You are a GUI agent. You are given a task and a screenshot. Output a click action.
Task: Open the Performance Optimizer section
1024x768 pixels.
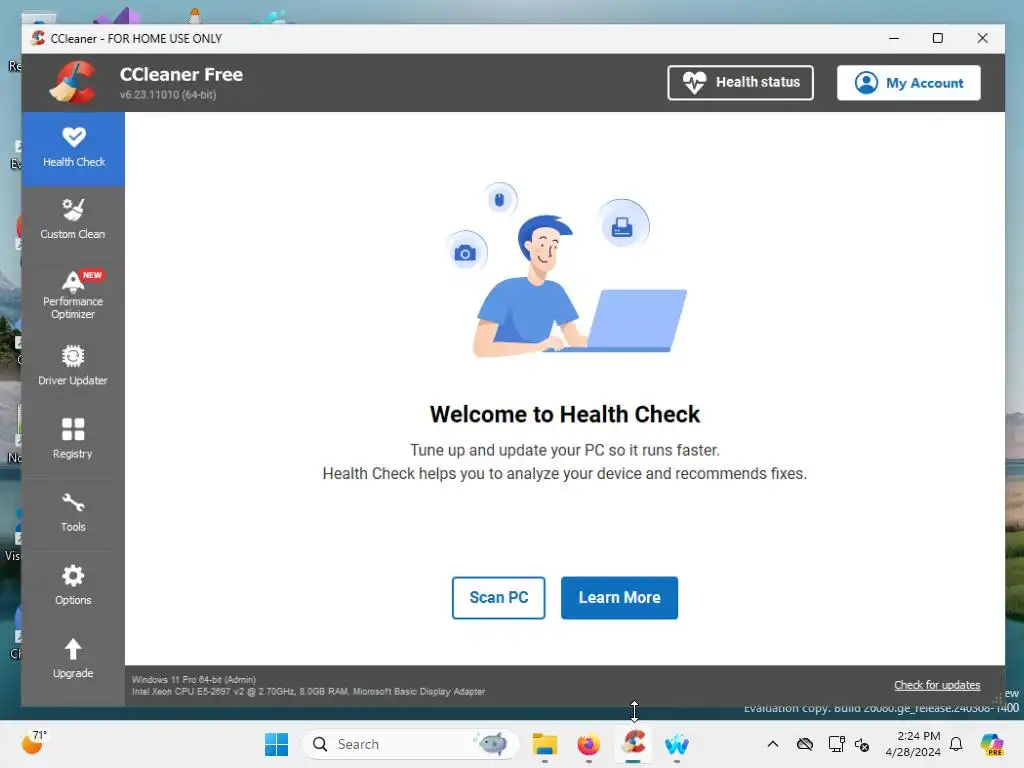click(x=73, y=295)
